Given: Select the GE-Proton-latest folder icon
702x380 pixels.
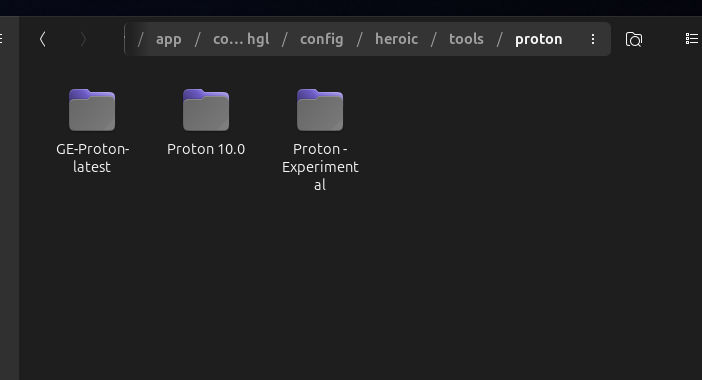Looking at the screenshot, I should click(x=92, y=110).
